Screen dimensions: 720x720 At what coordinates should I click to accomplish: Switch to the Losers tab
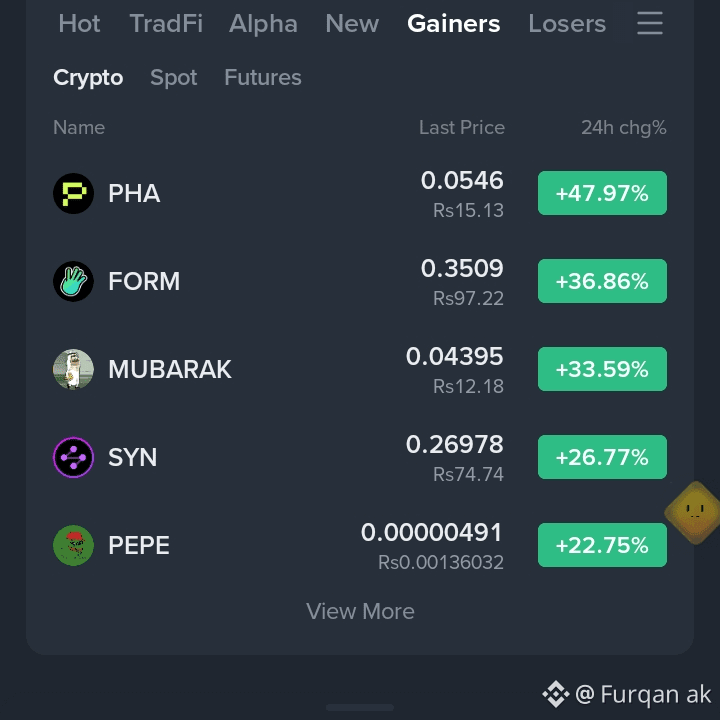(x=567, y=23)
